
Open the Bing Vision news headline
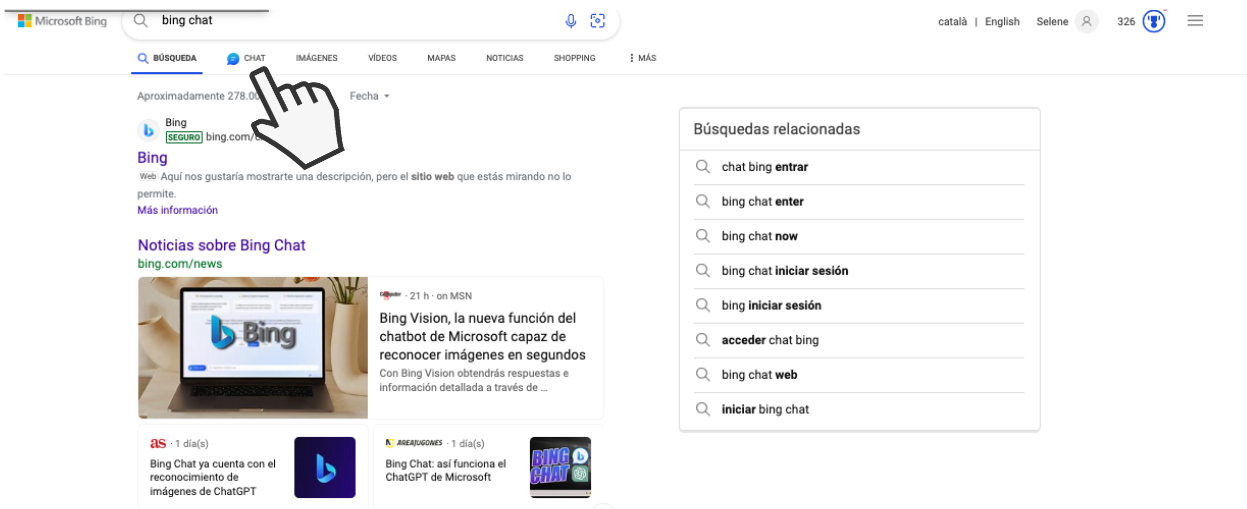click(483, 336)
